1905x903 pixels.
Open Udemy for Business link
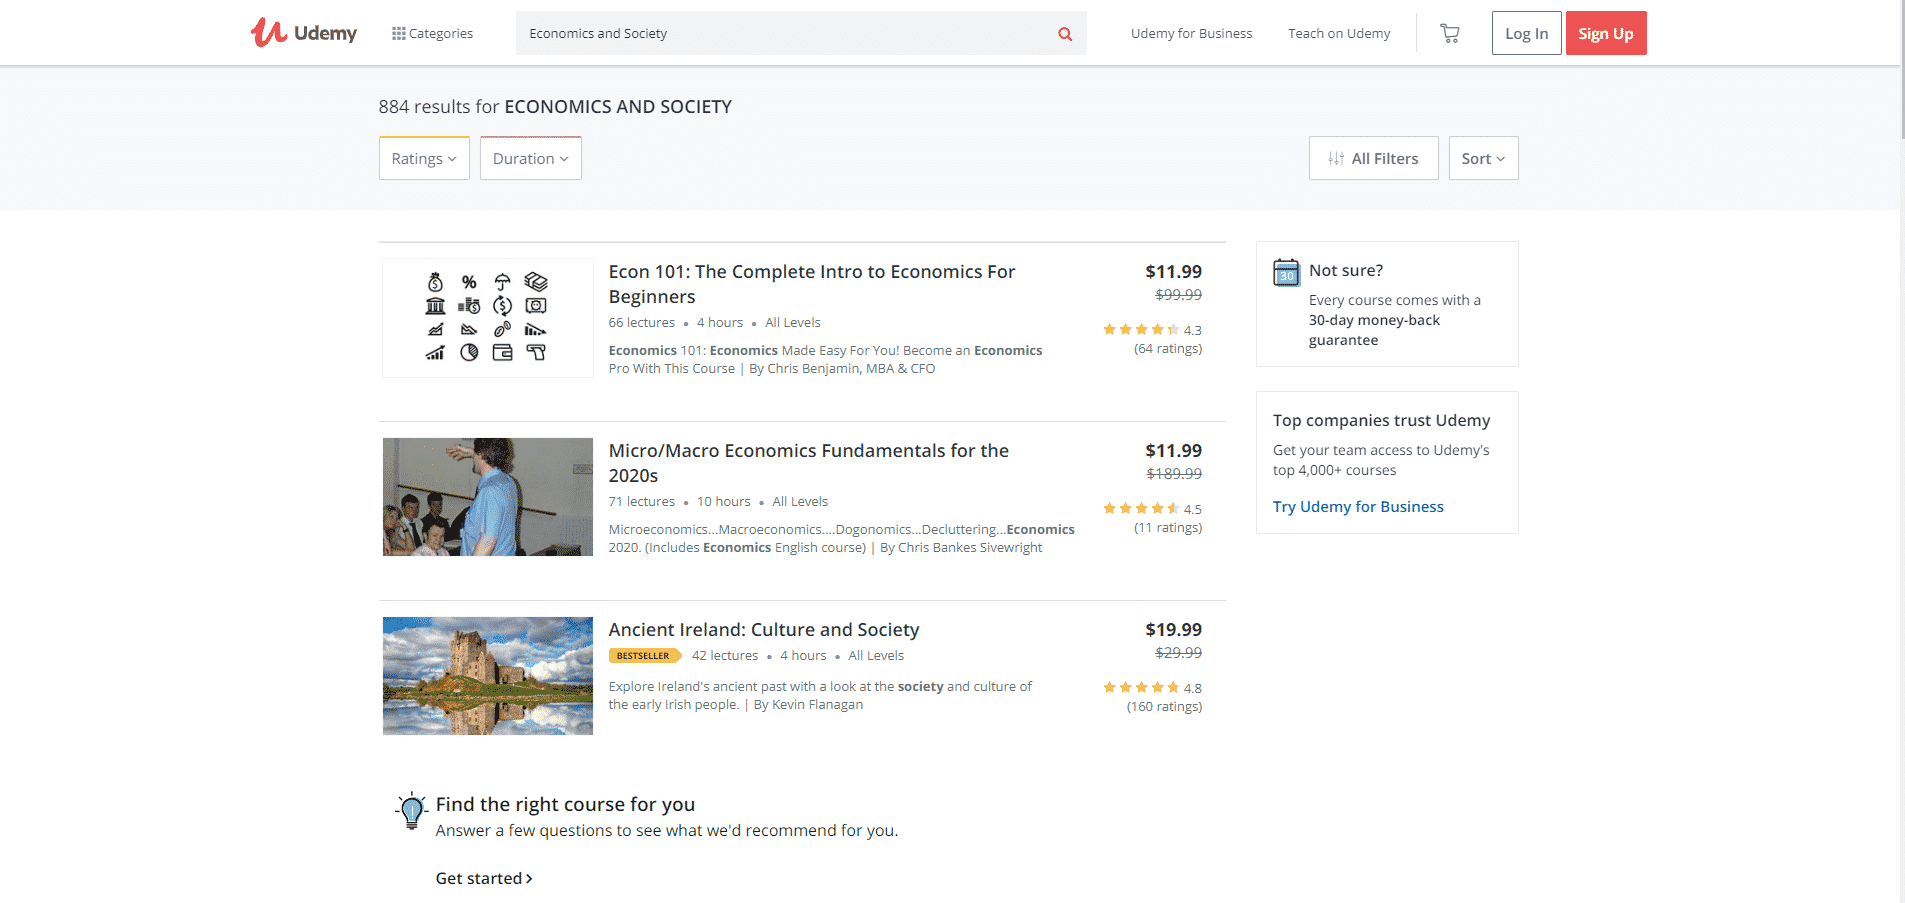1191,33
